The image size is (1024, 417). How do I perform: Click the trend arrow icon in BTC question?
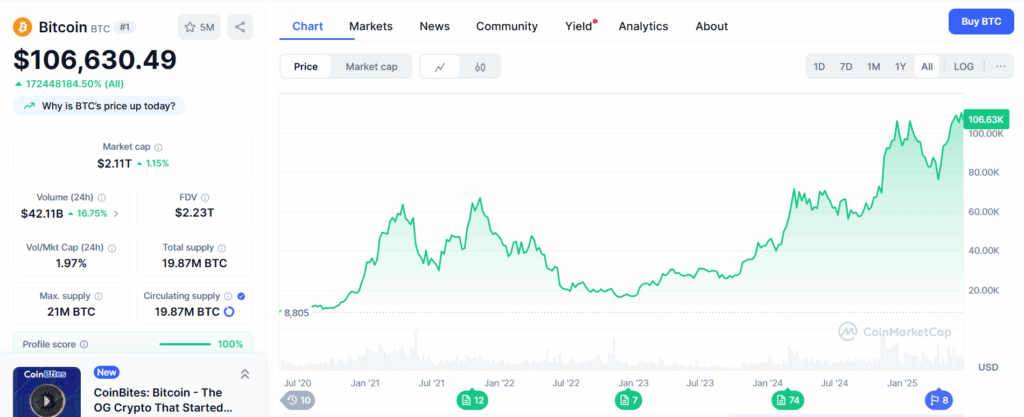29,106
